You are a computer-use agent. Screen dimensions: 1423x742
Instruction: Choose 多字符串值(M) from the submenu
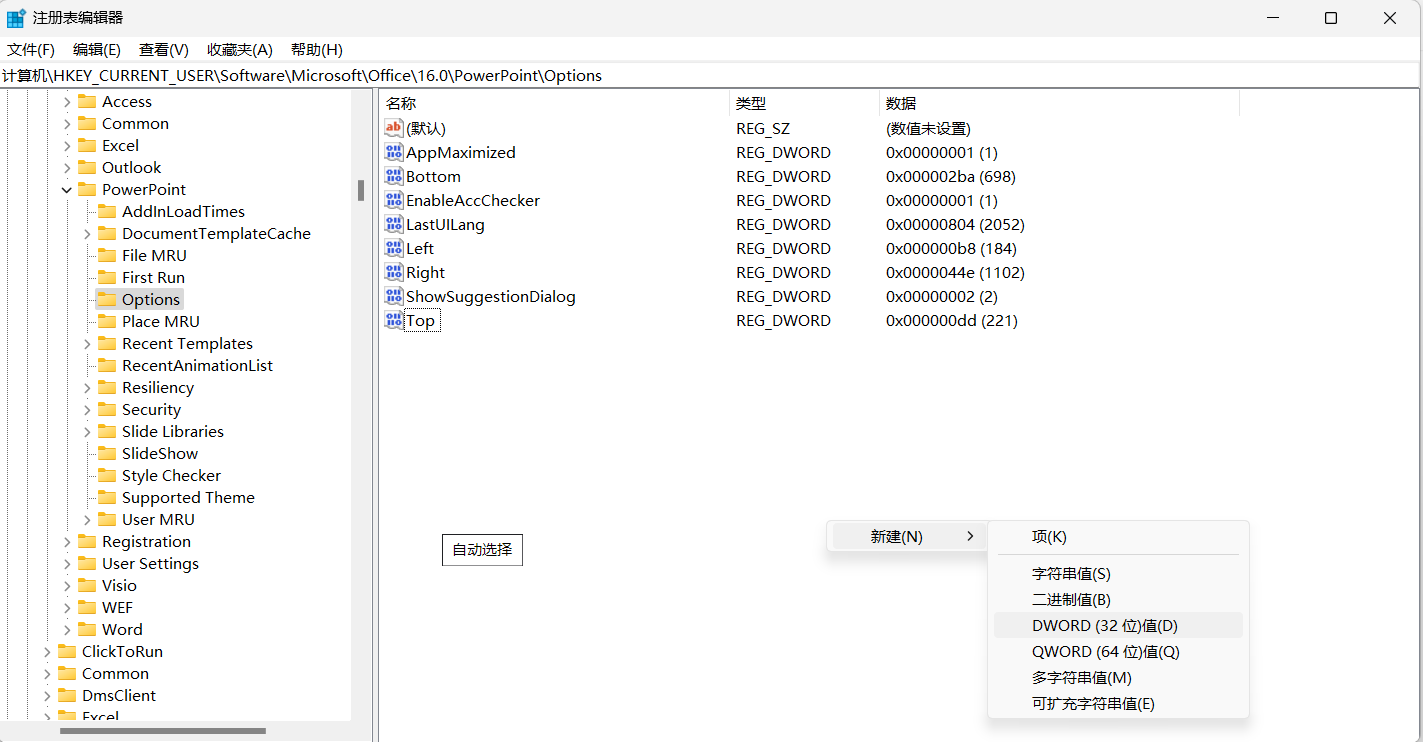(x=1118, y=677)
